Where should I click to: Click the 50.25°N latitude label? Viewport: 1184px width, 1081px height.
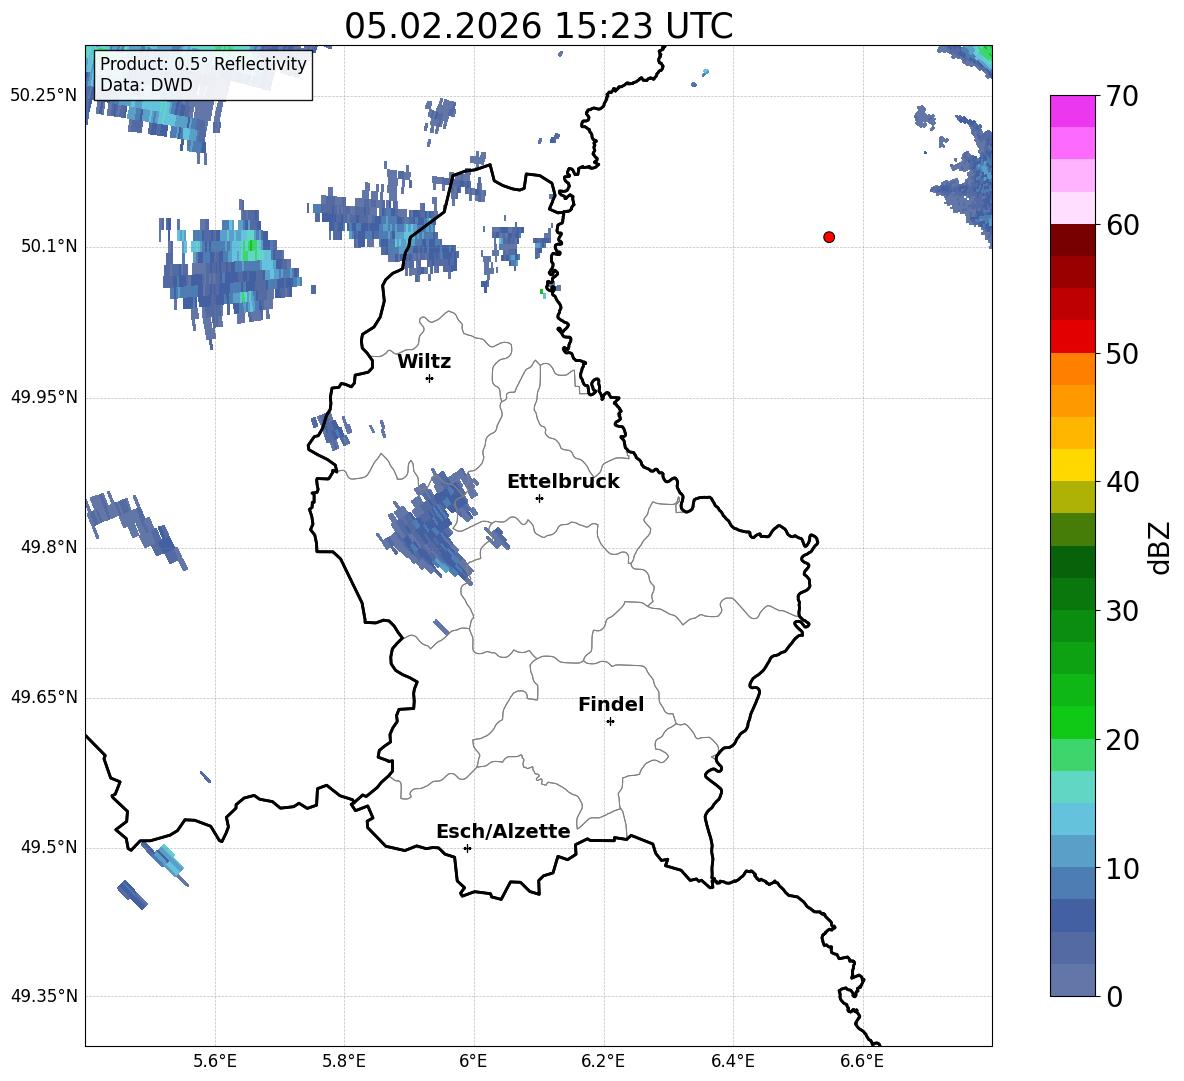[44, 96]
